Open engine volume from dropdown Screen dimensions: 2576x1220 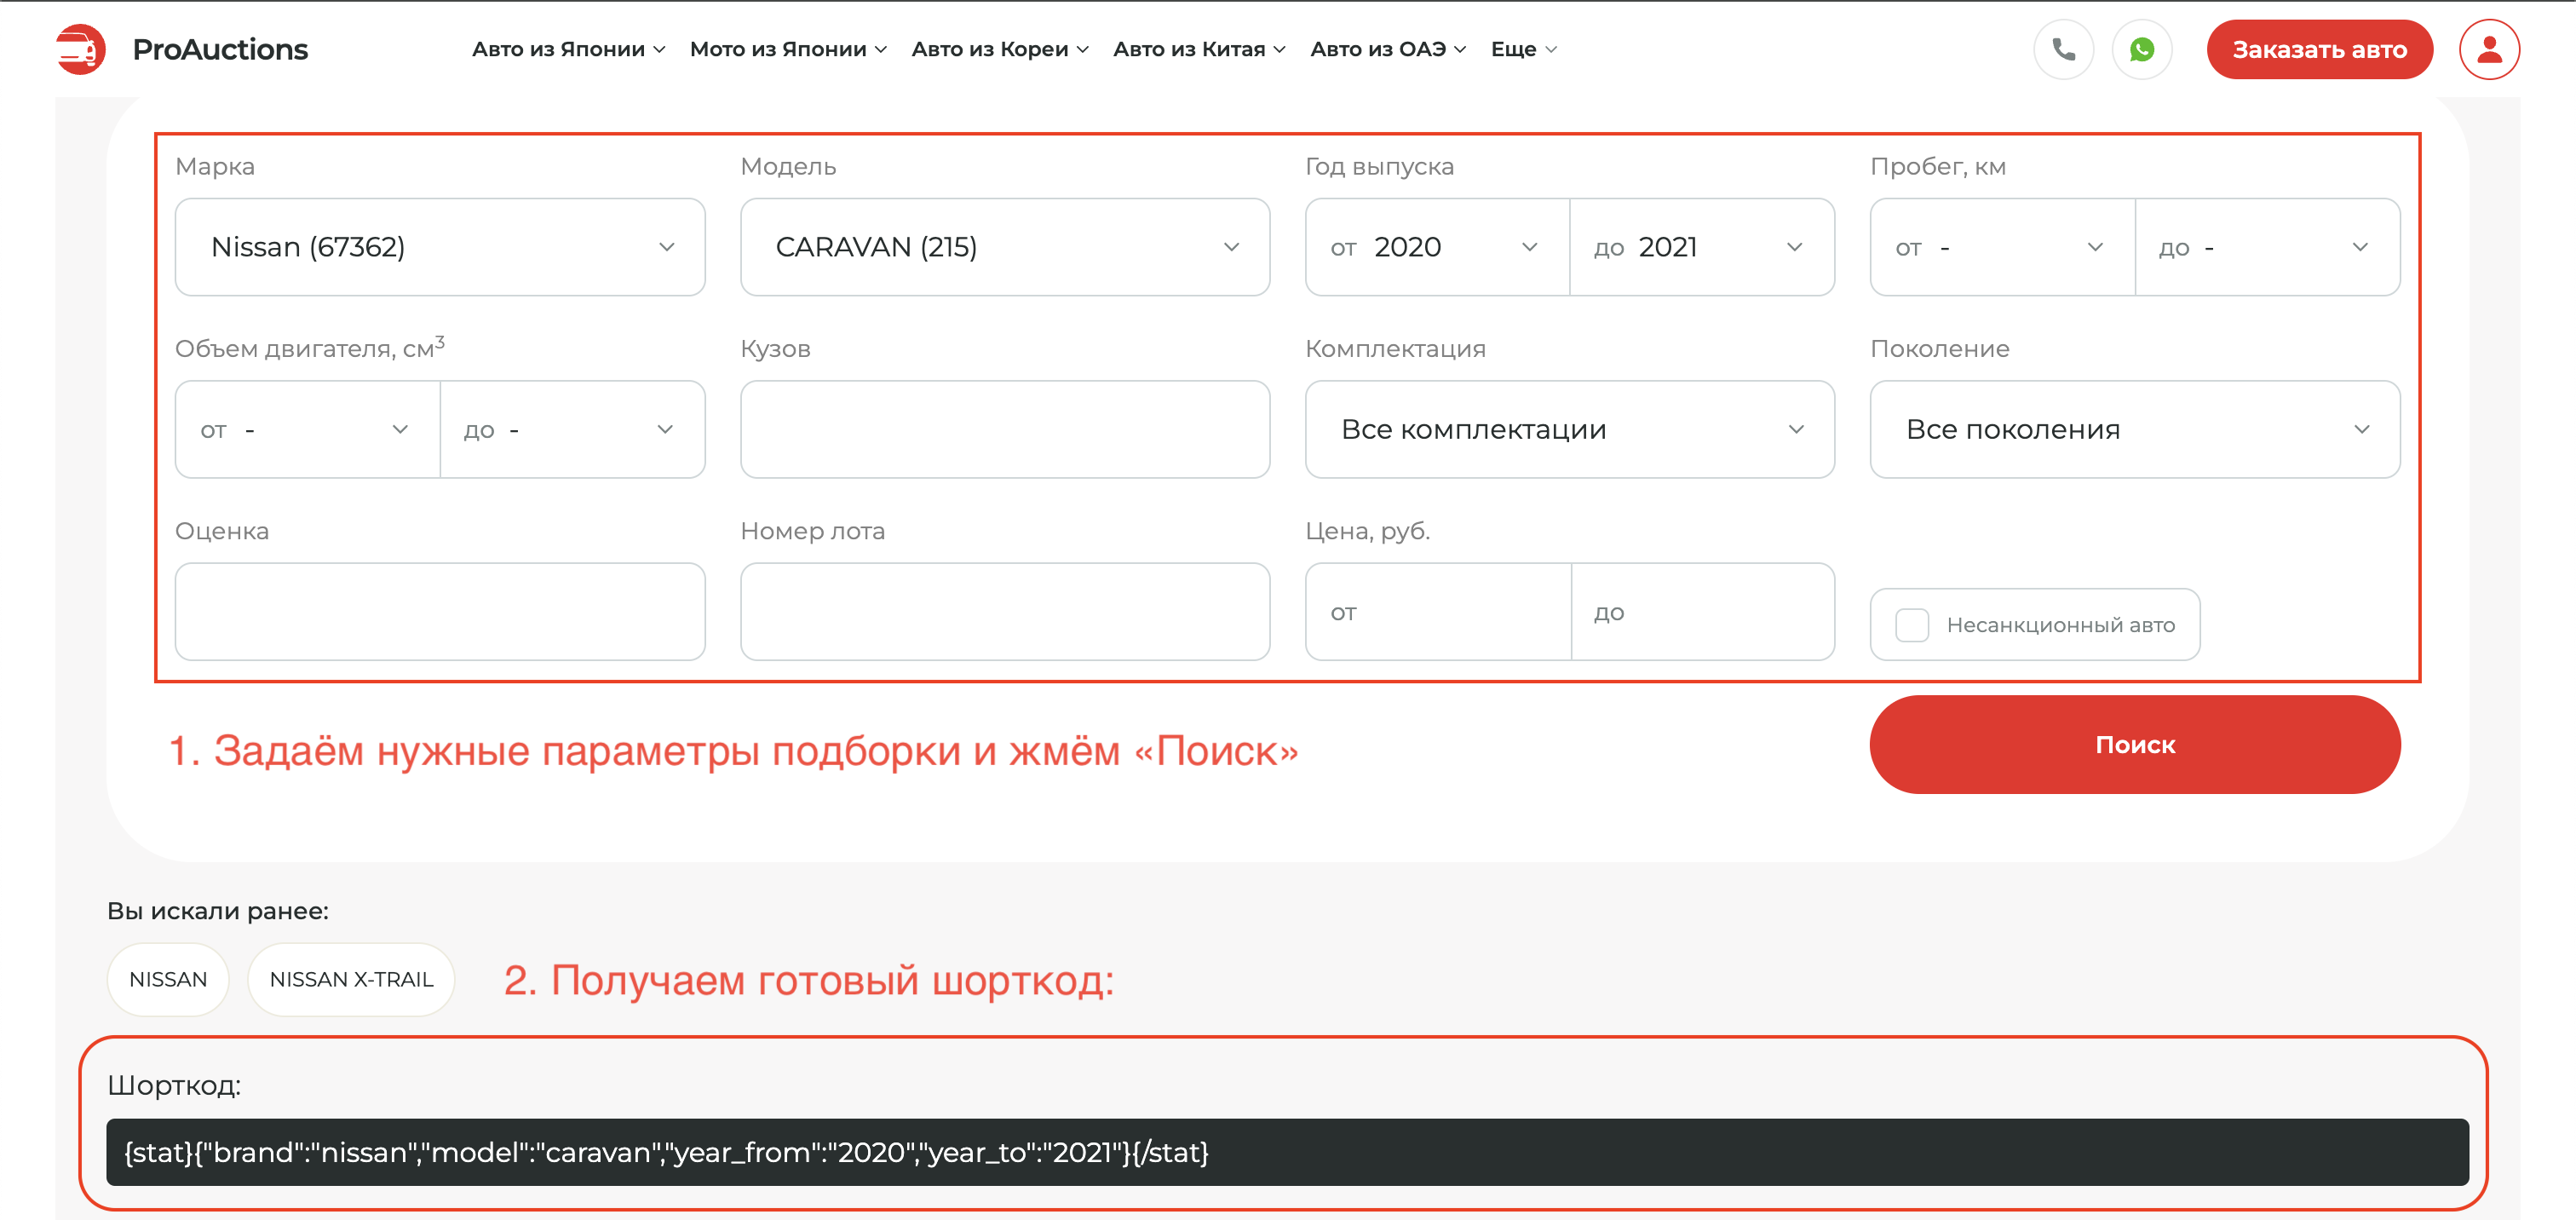[x=307, y=429]
